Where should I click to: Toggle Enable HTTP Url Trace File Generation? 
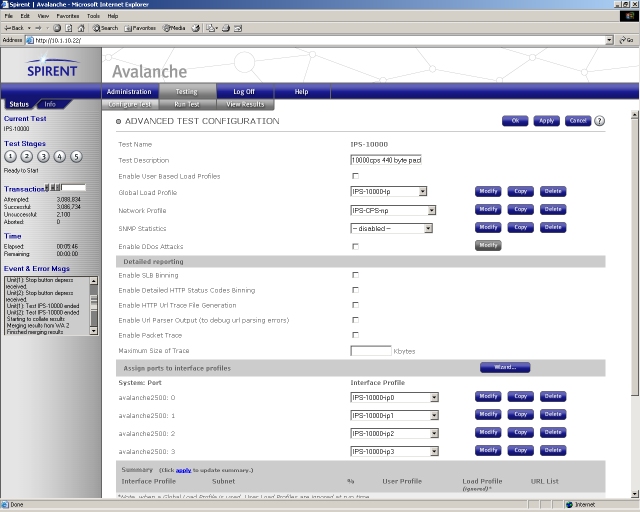[356, 305]
